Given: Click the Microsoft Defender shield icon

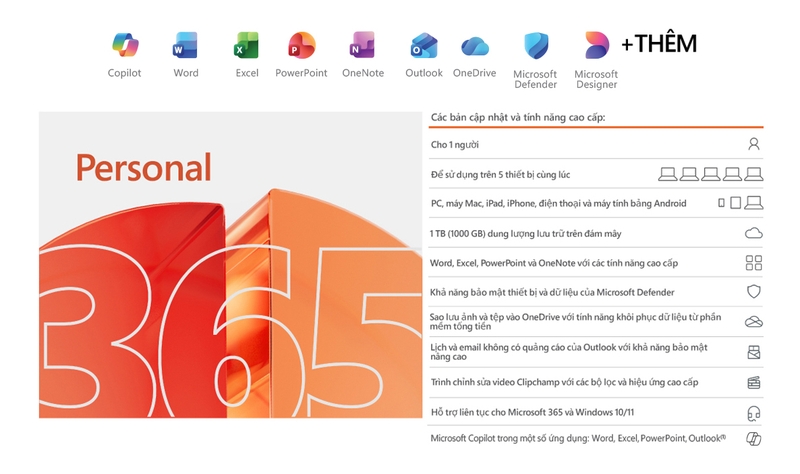Looking at the screenshot, I should coord(536,45).
